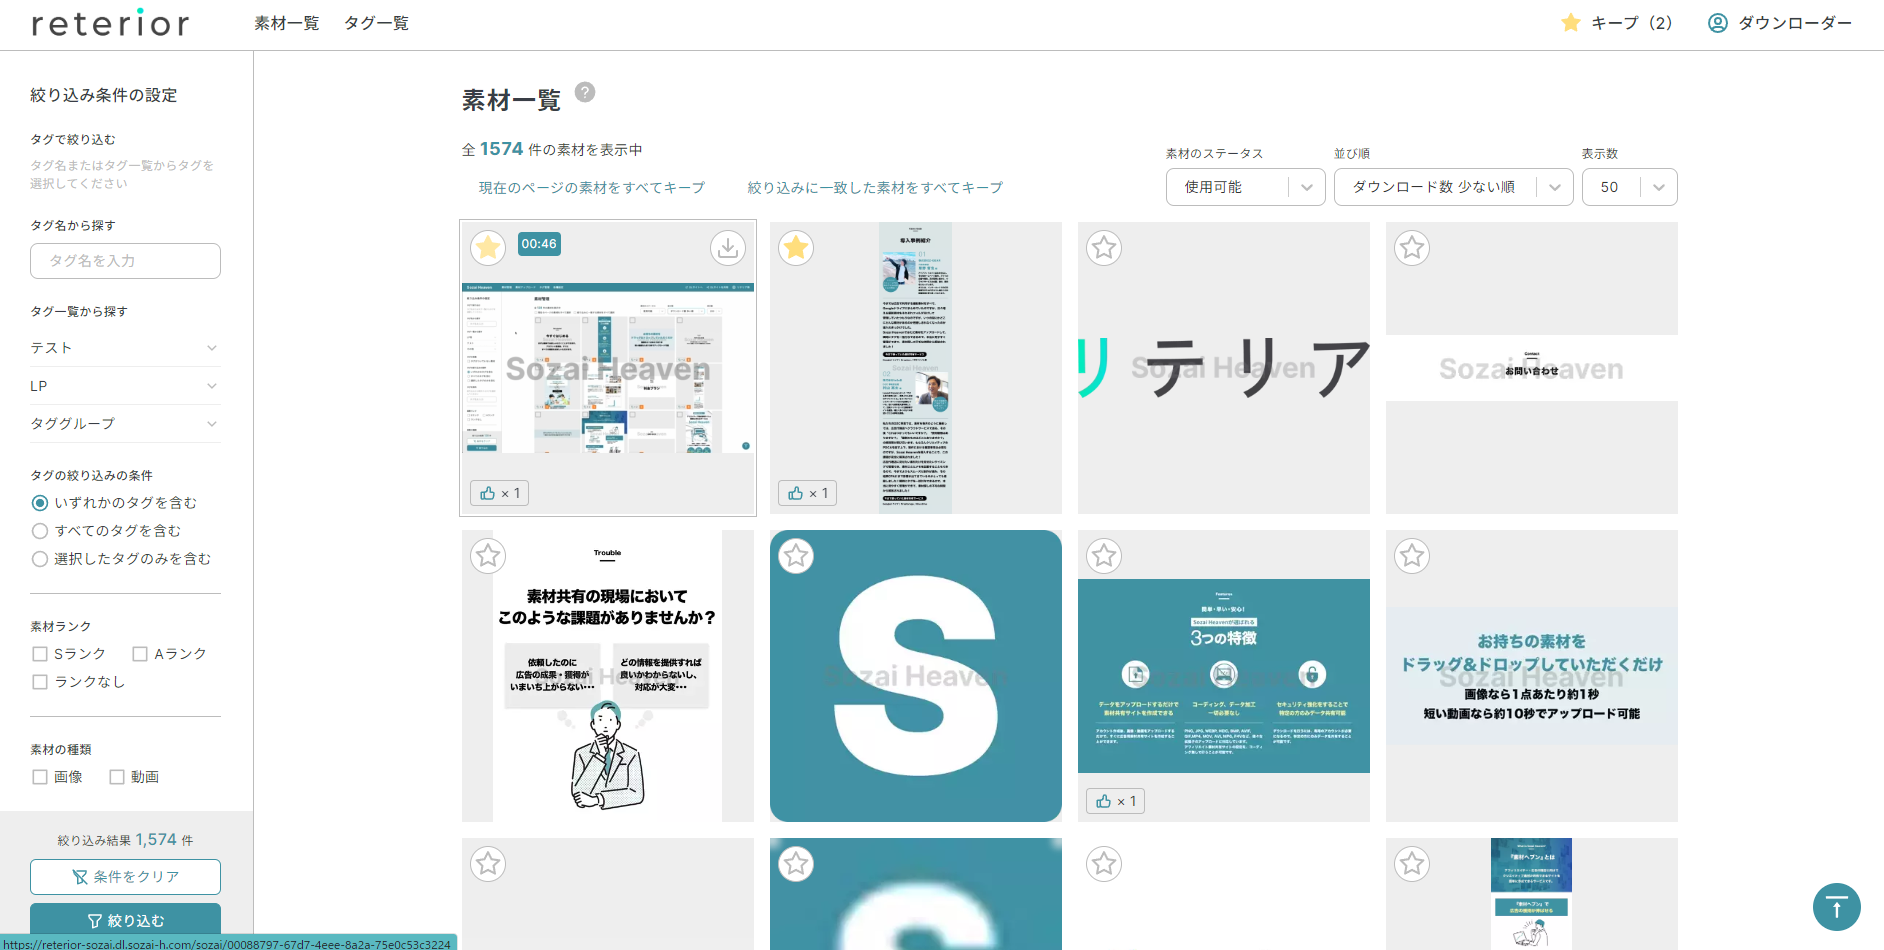Check the 画像 material type checkbox
Screen dimensions: 1884x950
tap(40, 777)
